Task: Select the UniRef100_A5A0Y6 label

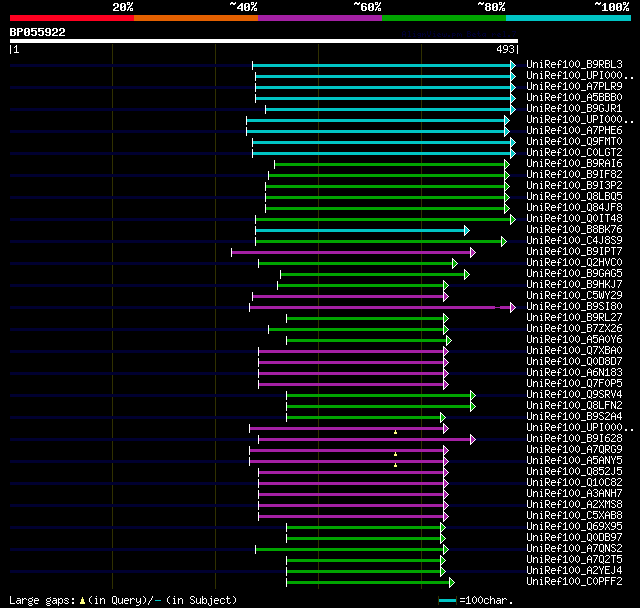Action: 574,340
